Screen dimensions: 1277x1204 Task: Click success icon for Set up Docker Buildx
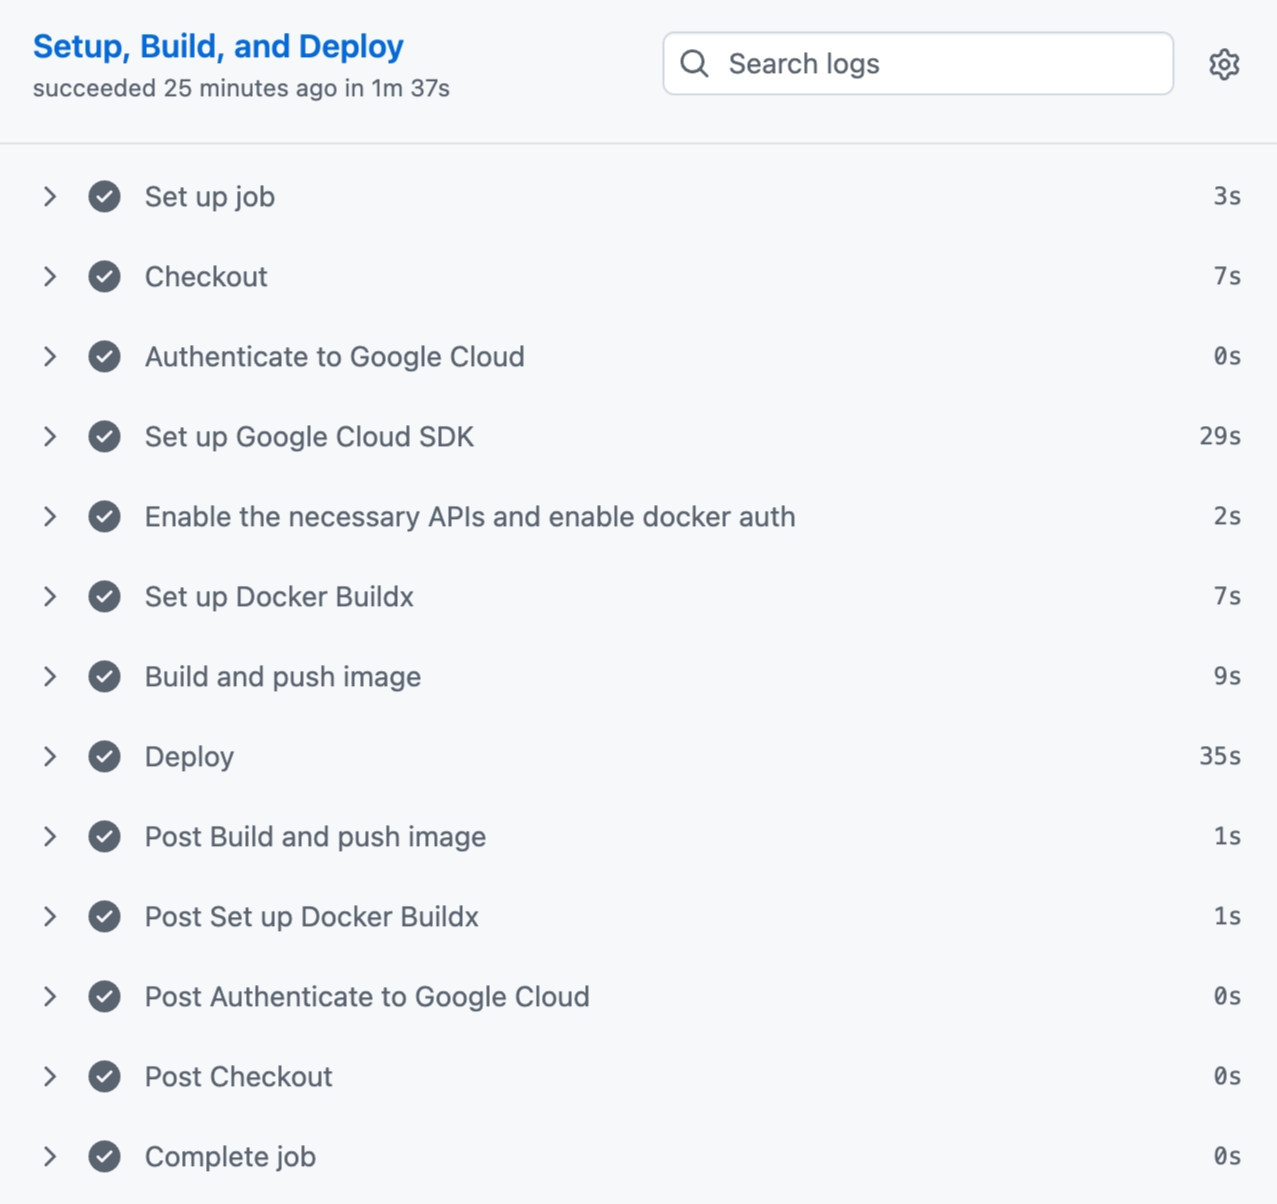pos(104,597)
